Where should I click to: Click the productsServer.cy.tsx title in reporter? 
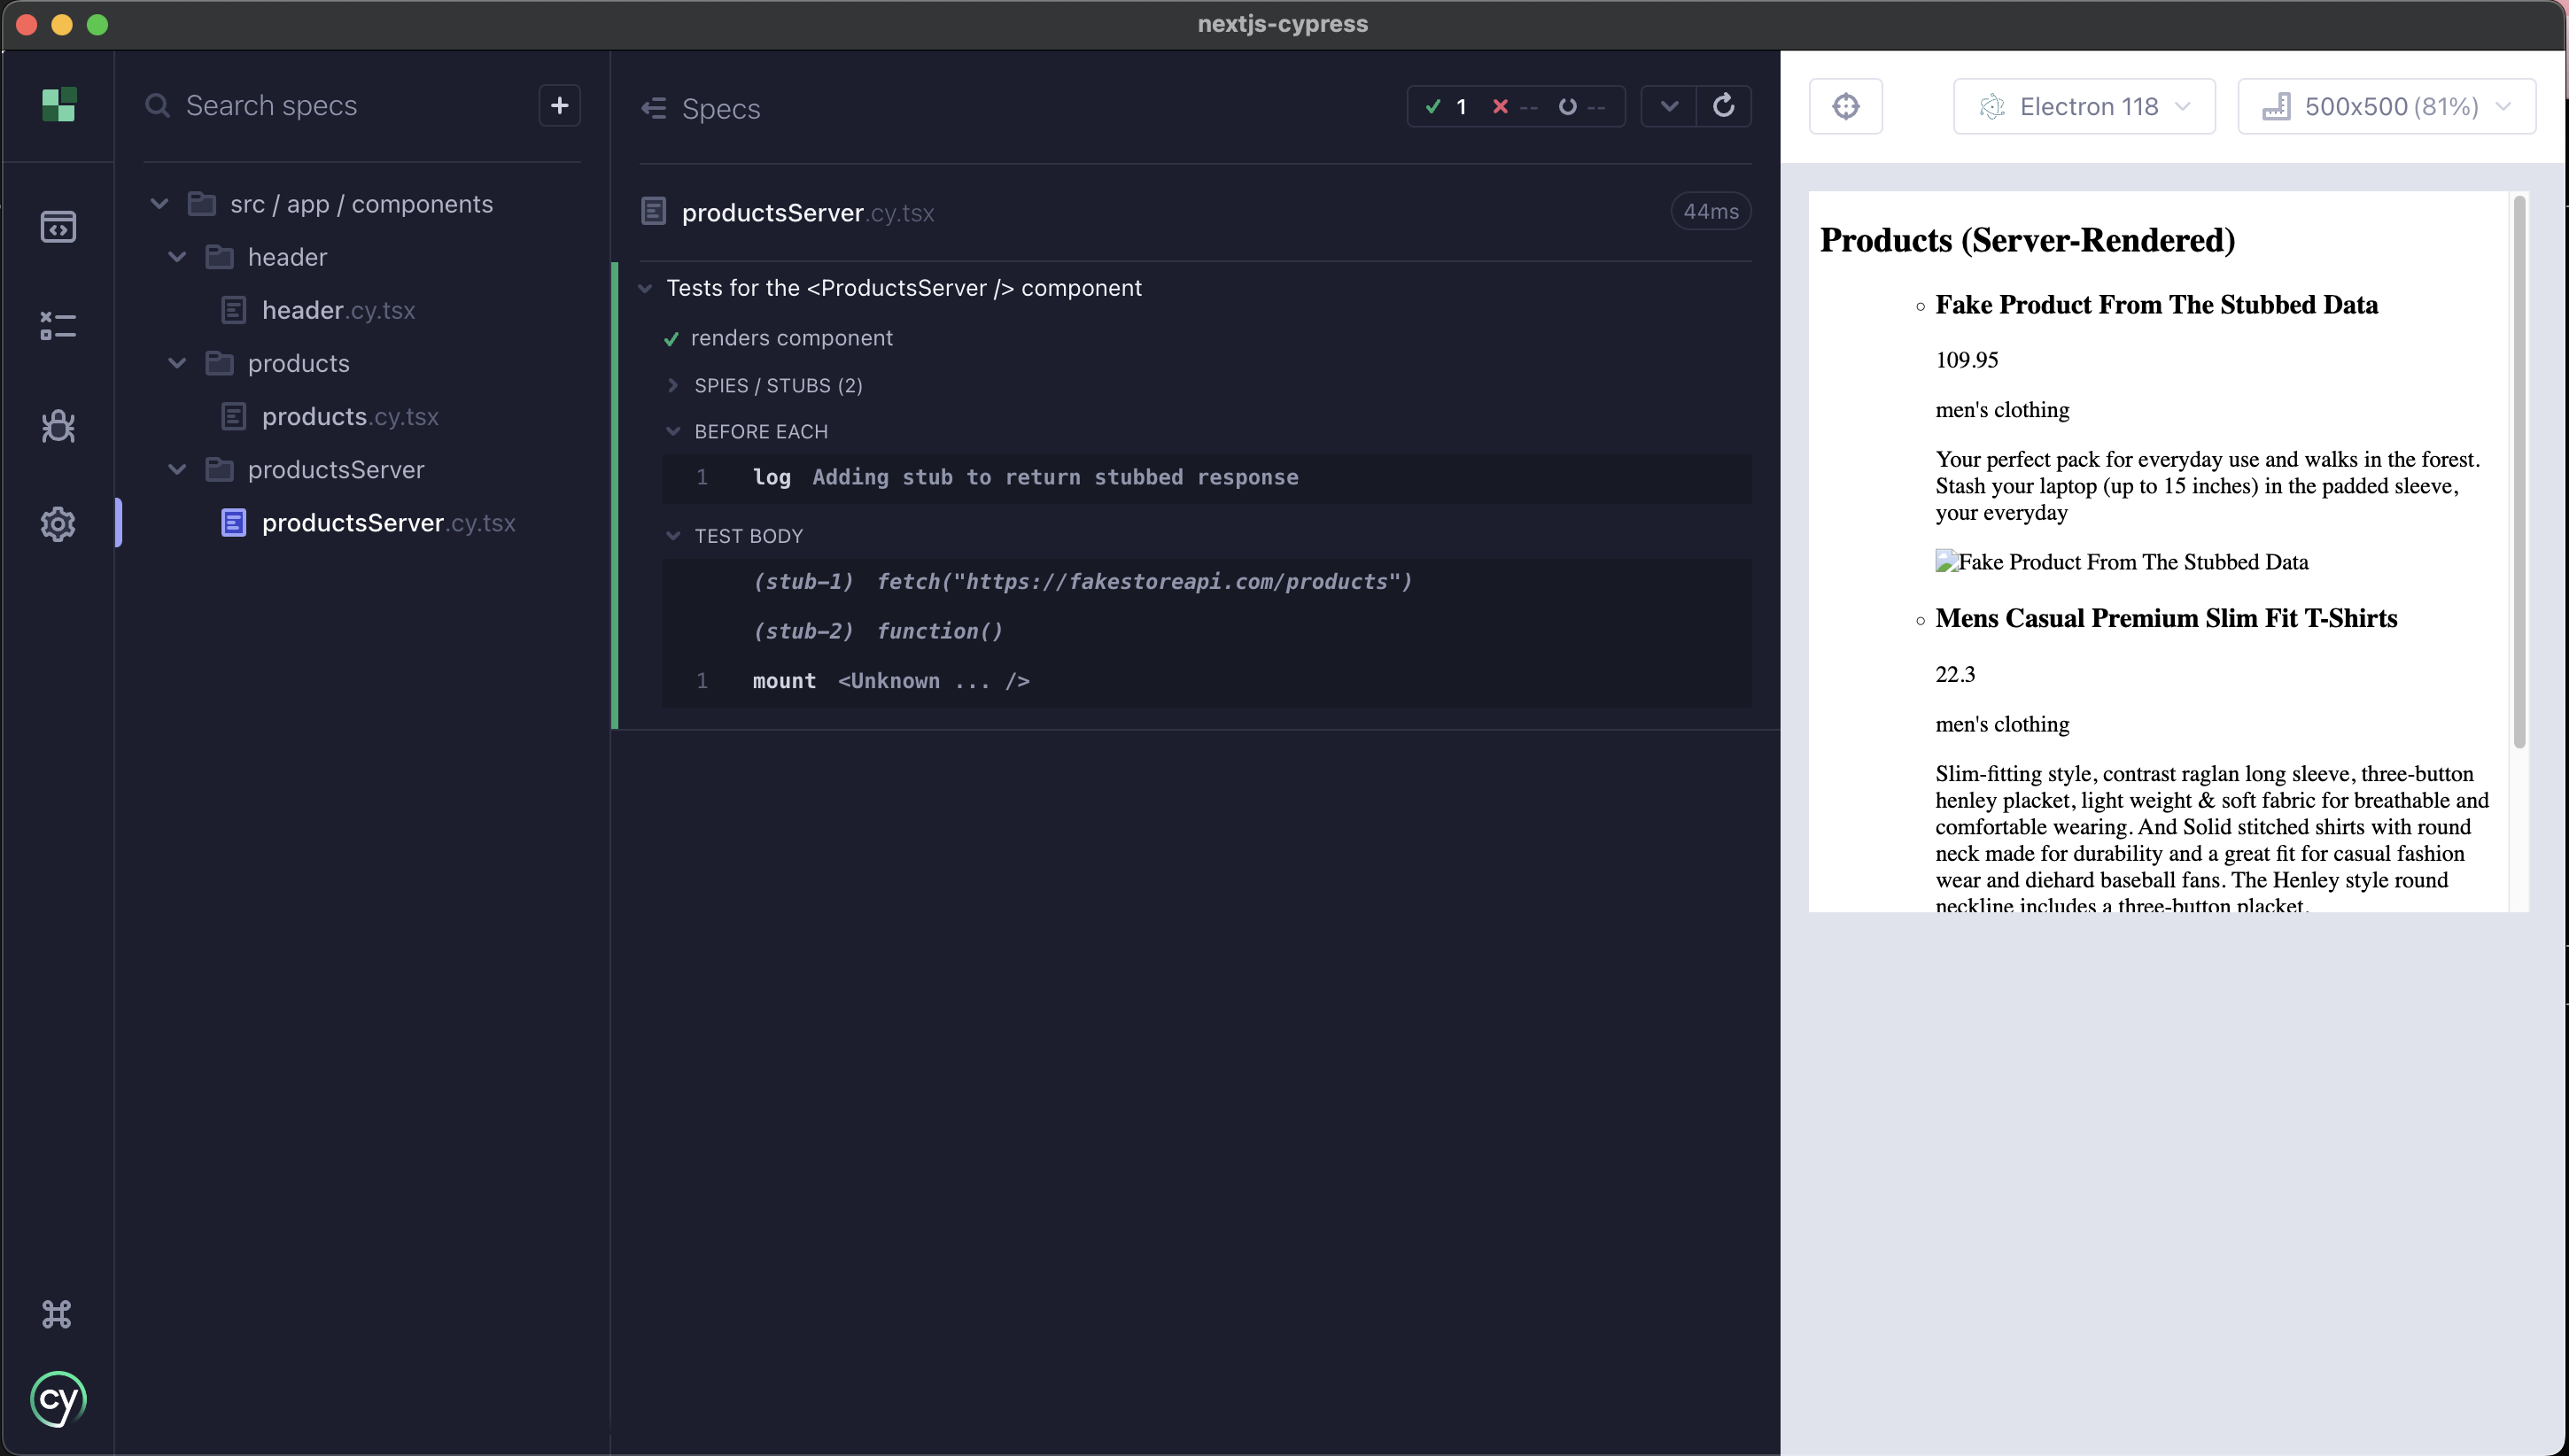pos(808,212)
